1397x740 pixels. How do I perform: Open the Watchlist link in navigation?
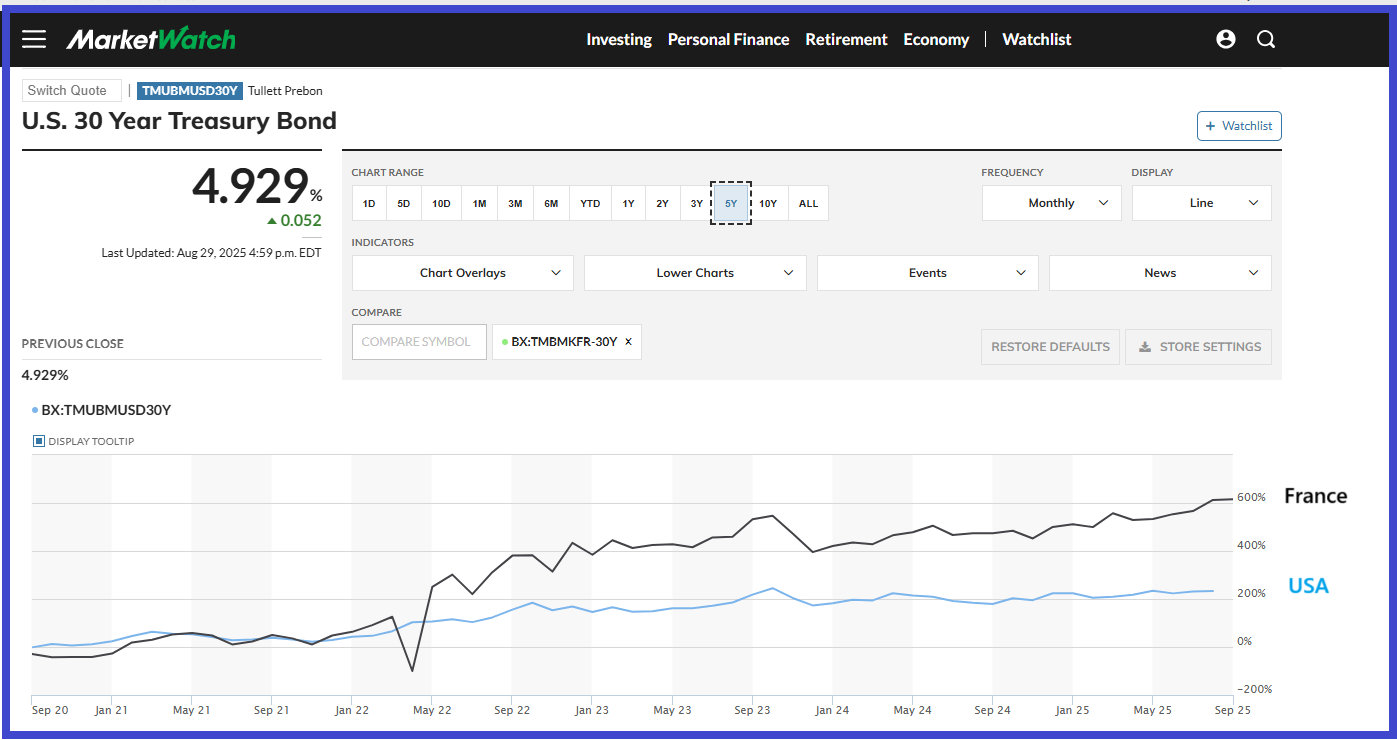pyautogui.click(x=1036, y=39)
